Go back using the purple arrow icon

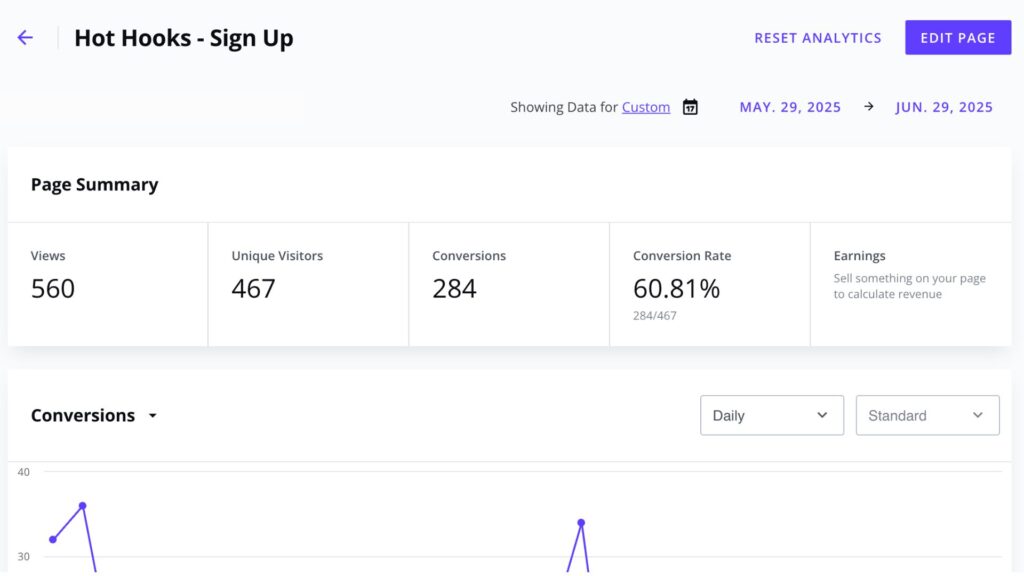pos(25,38)
